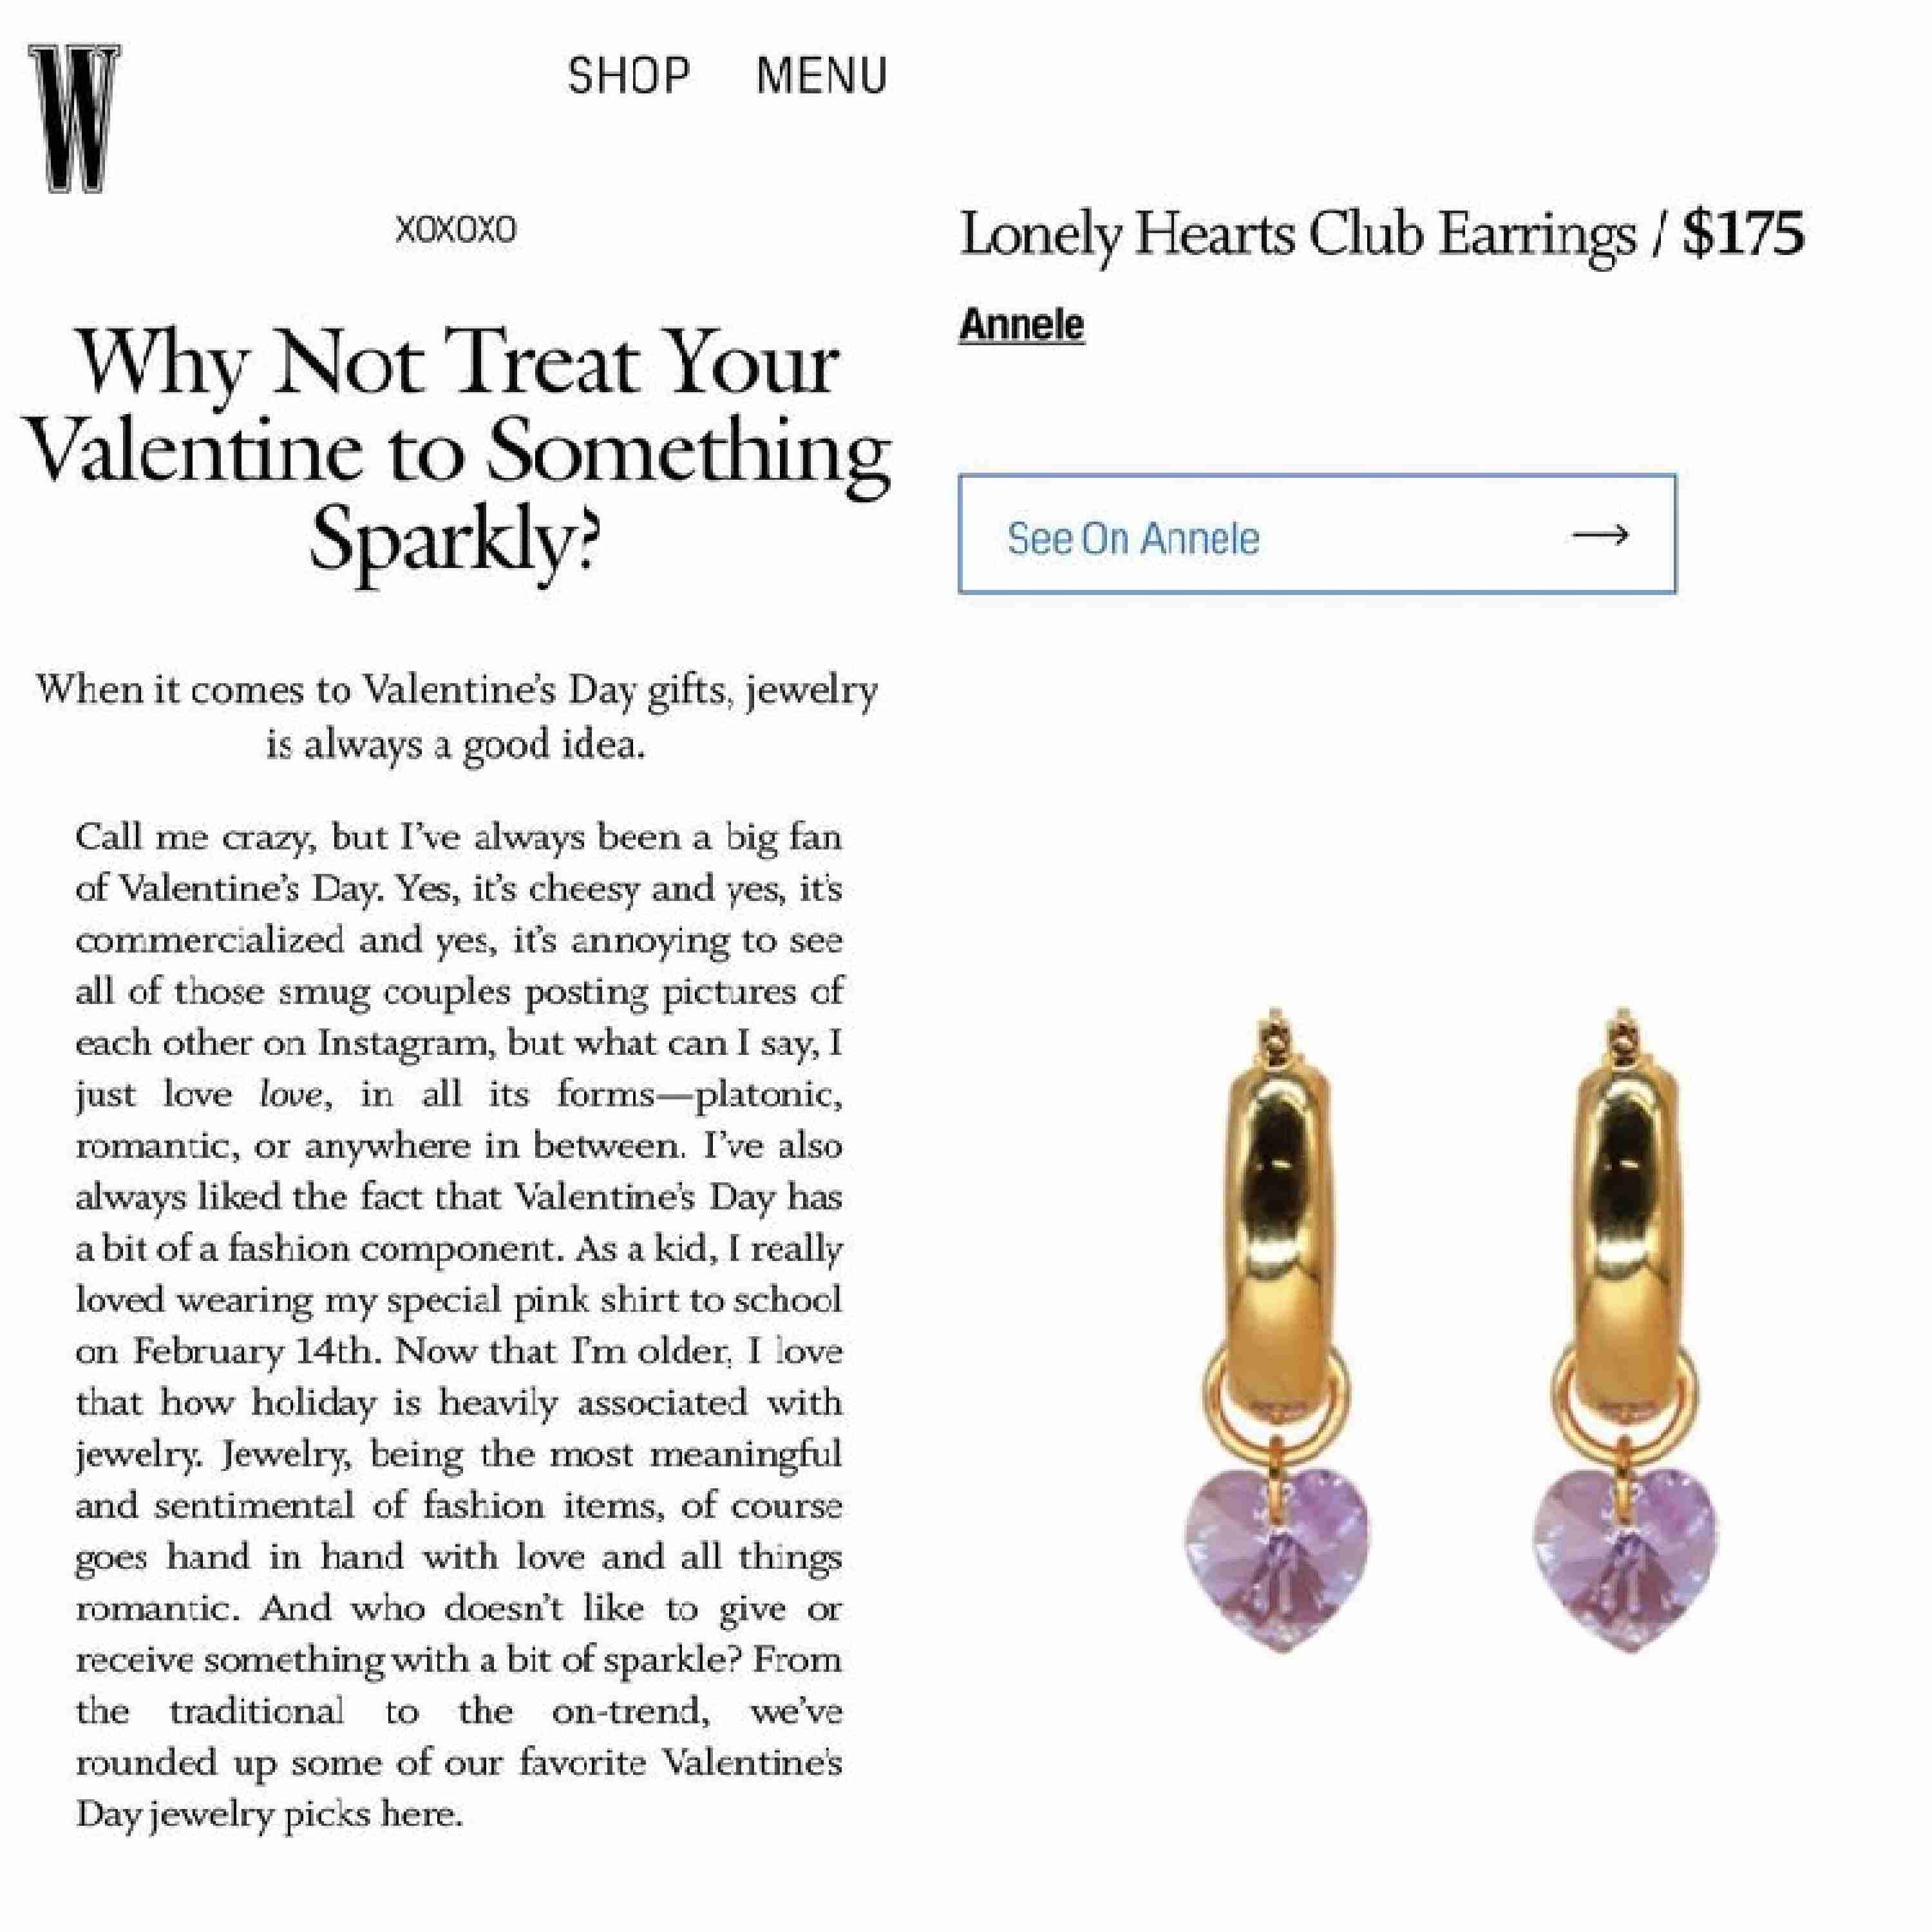Open the SHOP navigation item
This screenshot has height=1932, width=1932.
(629, 76)
